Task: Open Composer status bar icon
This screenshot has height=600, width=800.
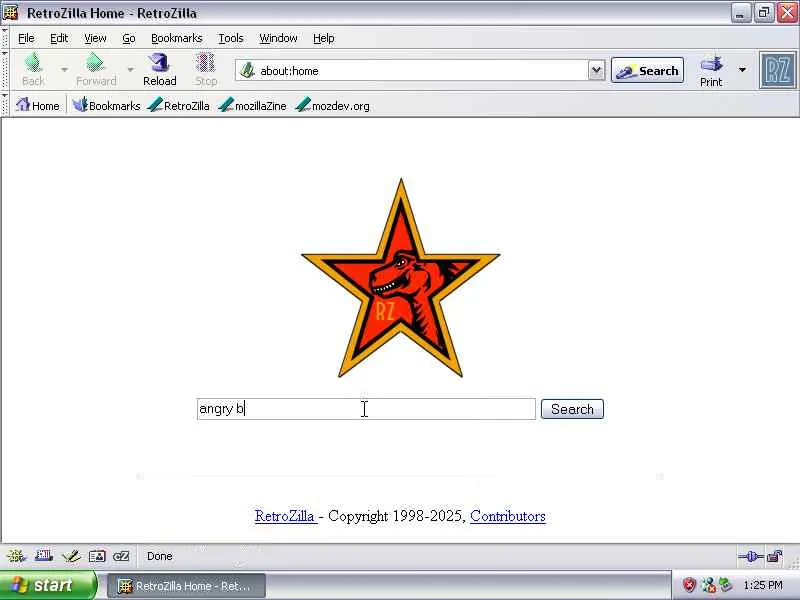Action: click(x=71, y=556)
